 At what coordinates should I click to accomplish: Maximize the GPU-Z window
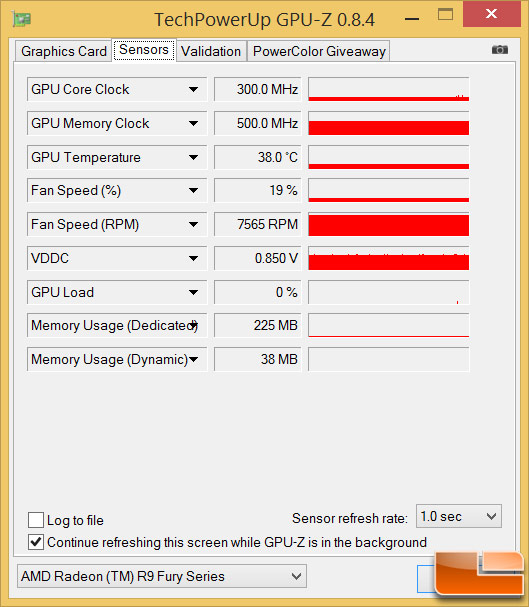coord(445,15)
